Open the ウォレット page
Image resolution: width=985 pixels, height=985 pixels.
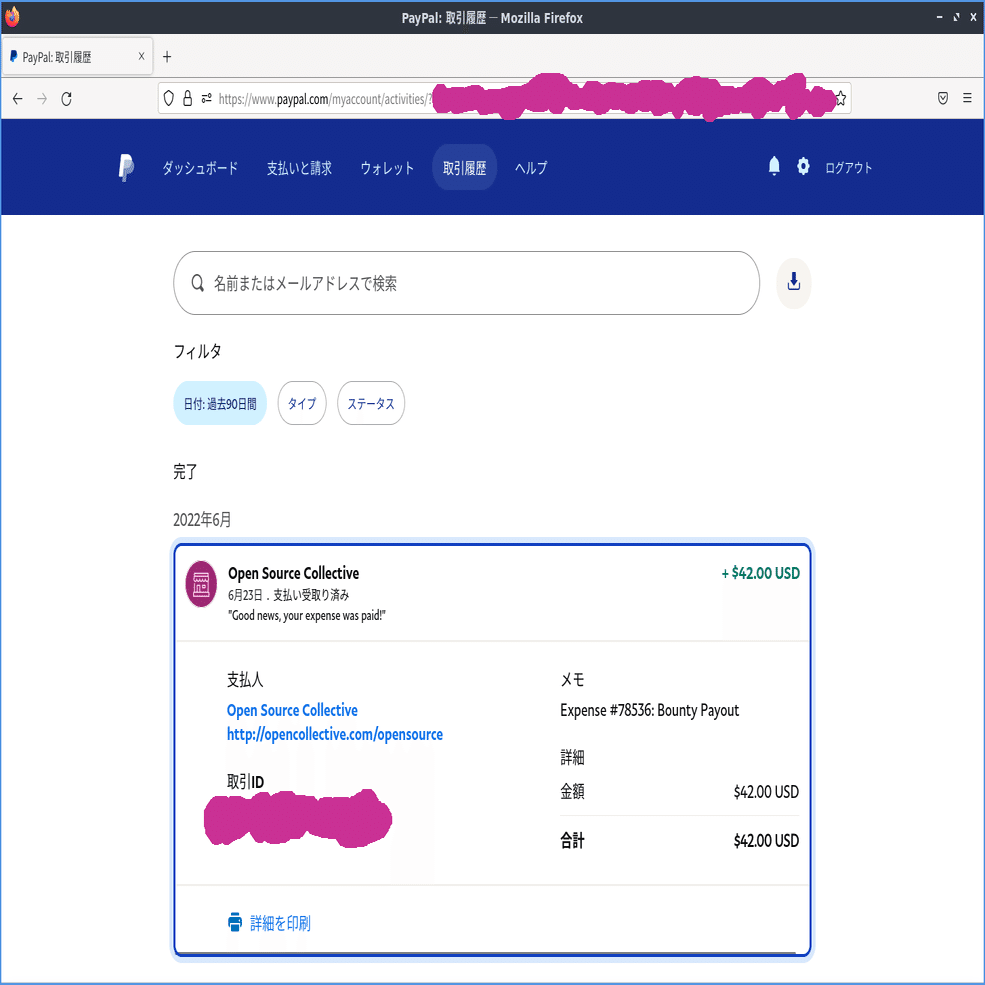387,168
